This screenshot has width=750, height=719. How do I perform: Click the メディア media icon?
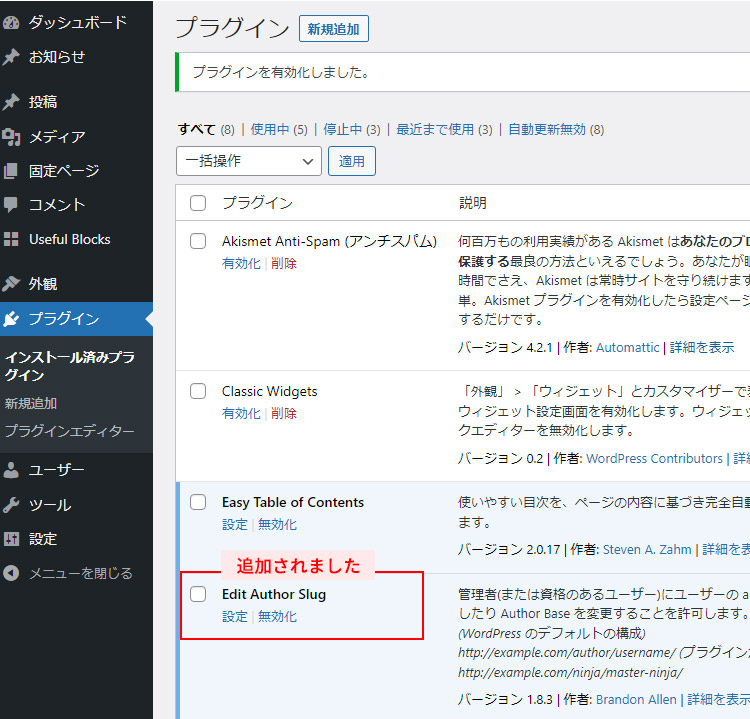[11, 137]
